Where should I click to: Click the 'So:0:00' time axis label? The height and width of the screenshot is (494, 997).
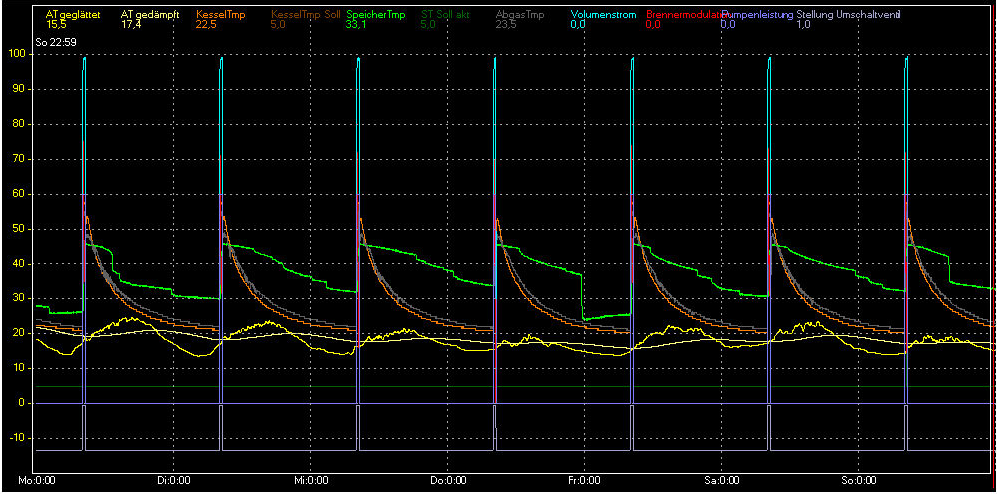[860, 481]
